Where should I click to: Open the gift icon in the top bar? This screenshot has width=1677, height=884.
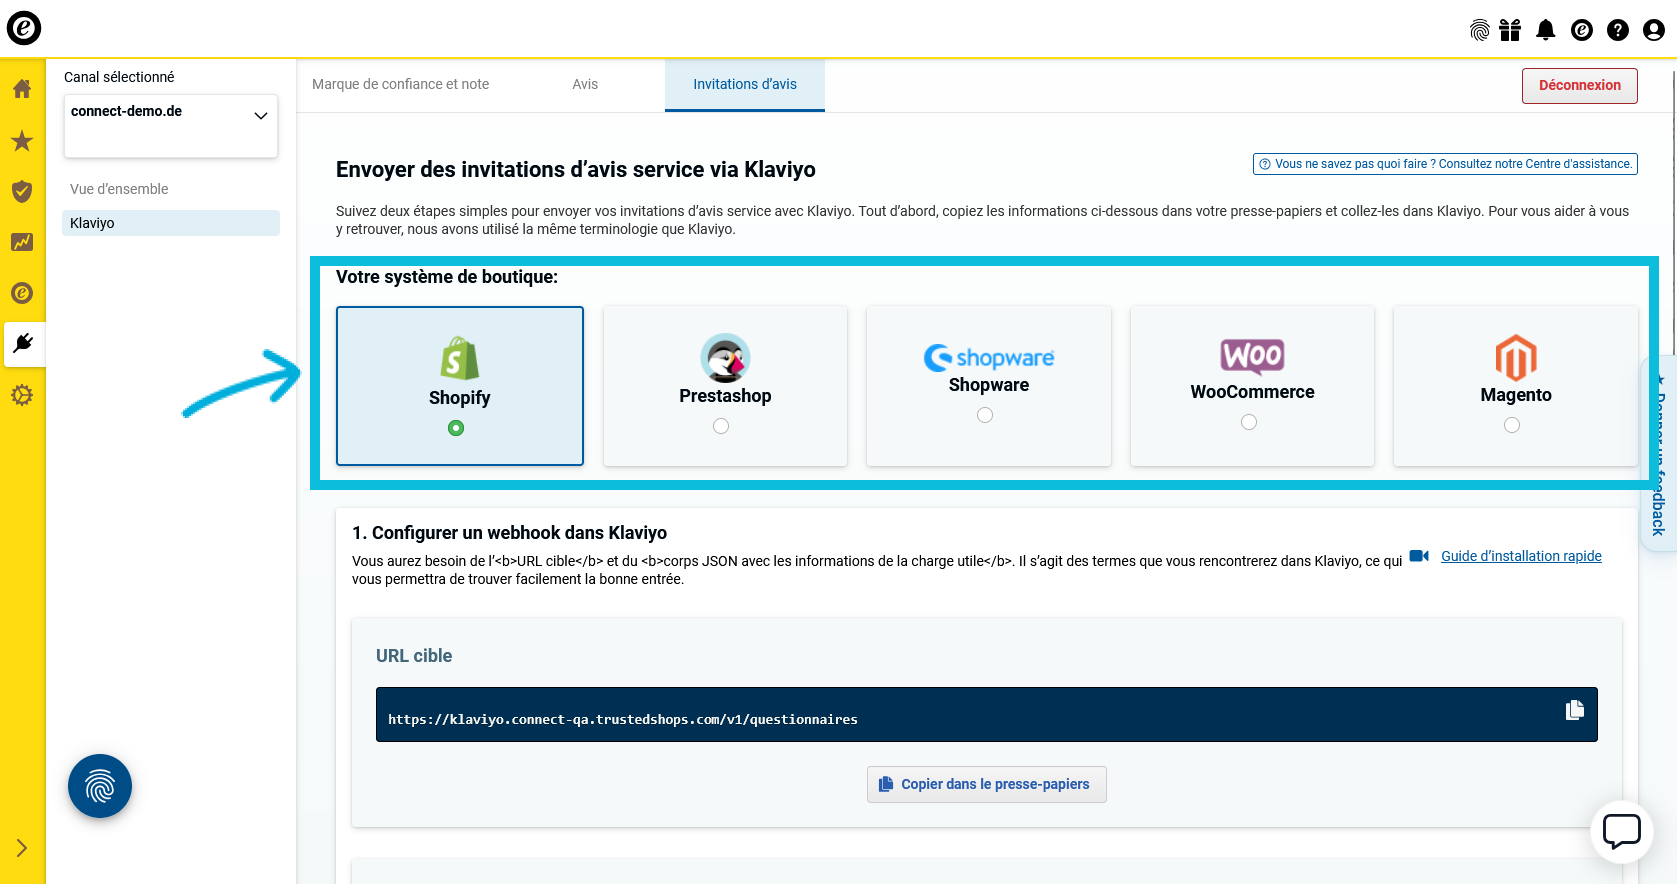1510,30
